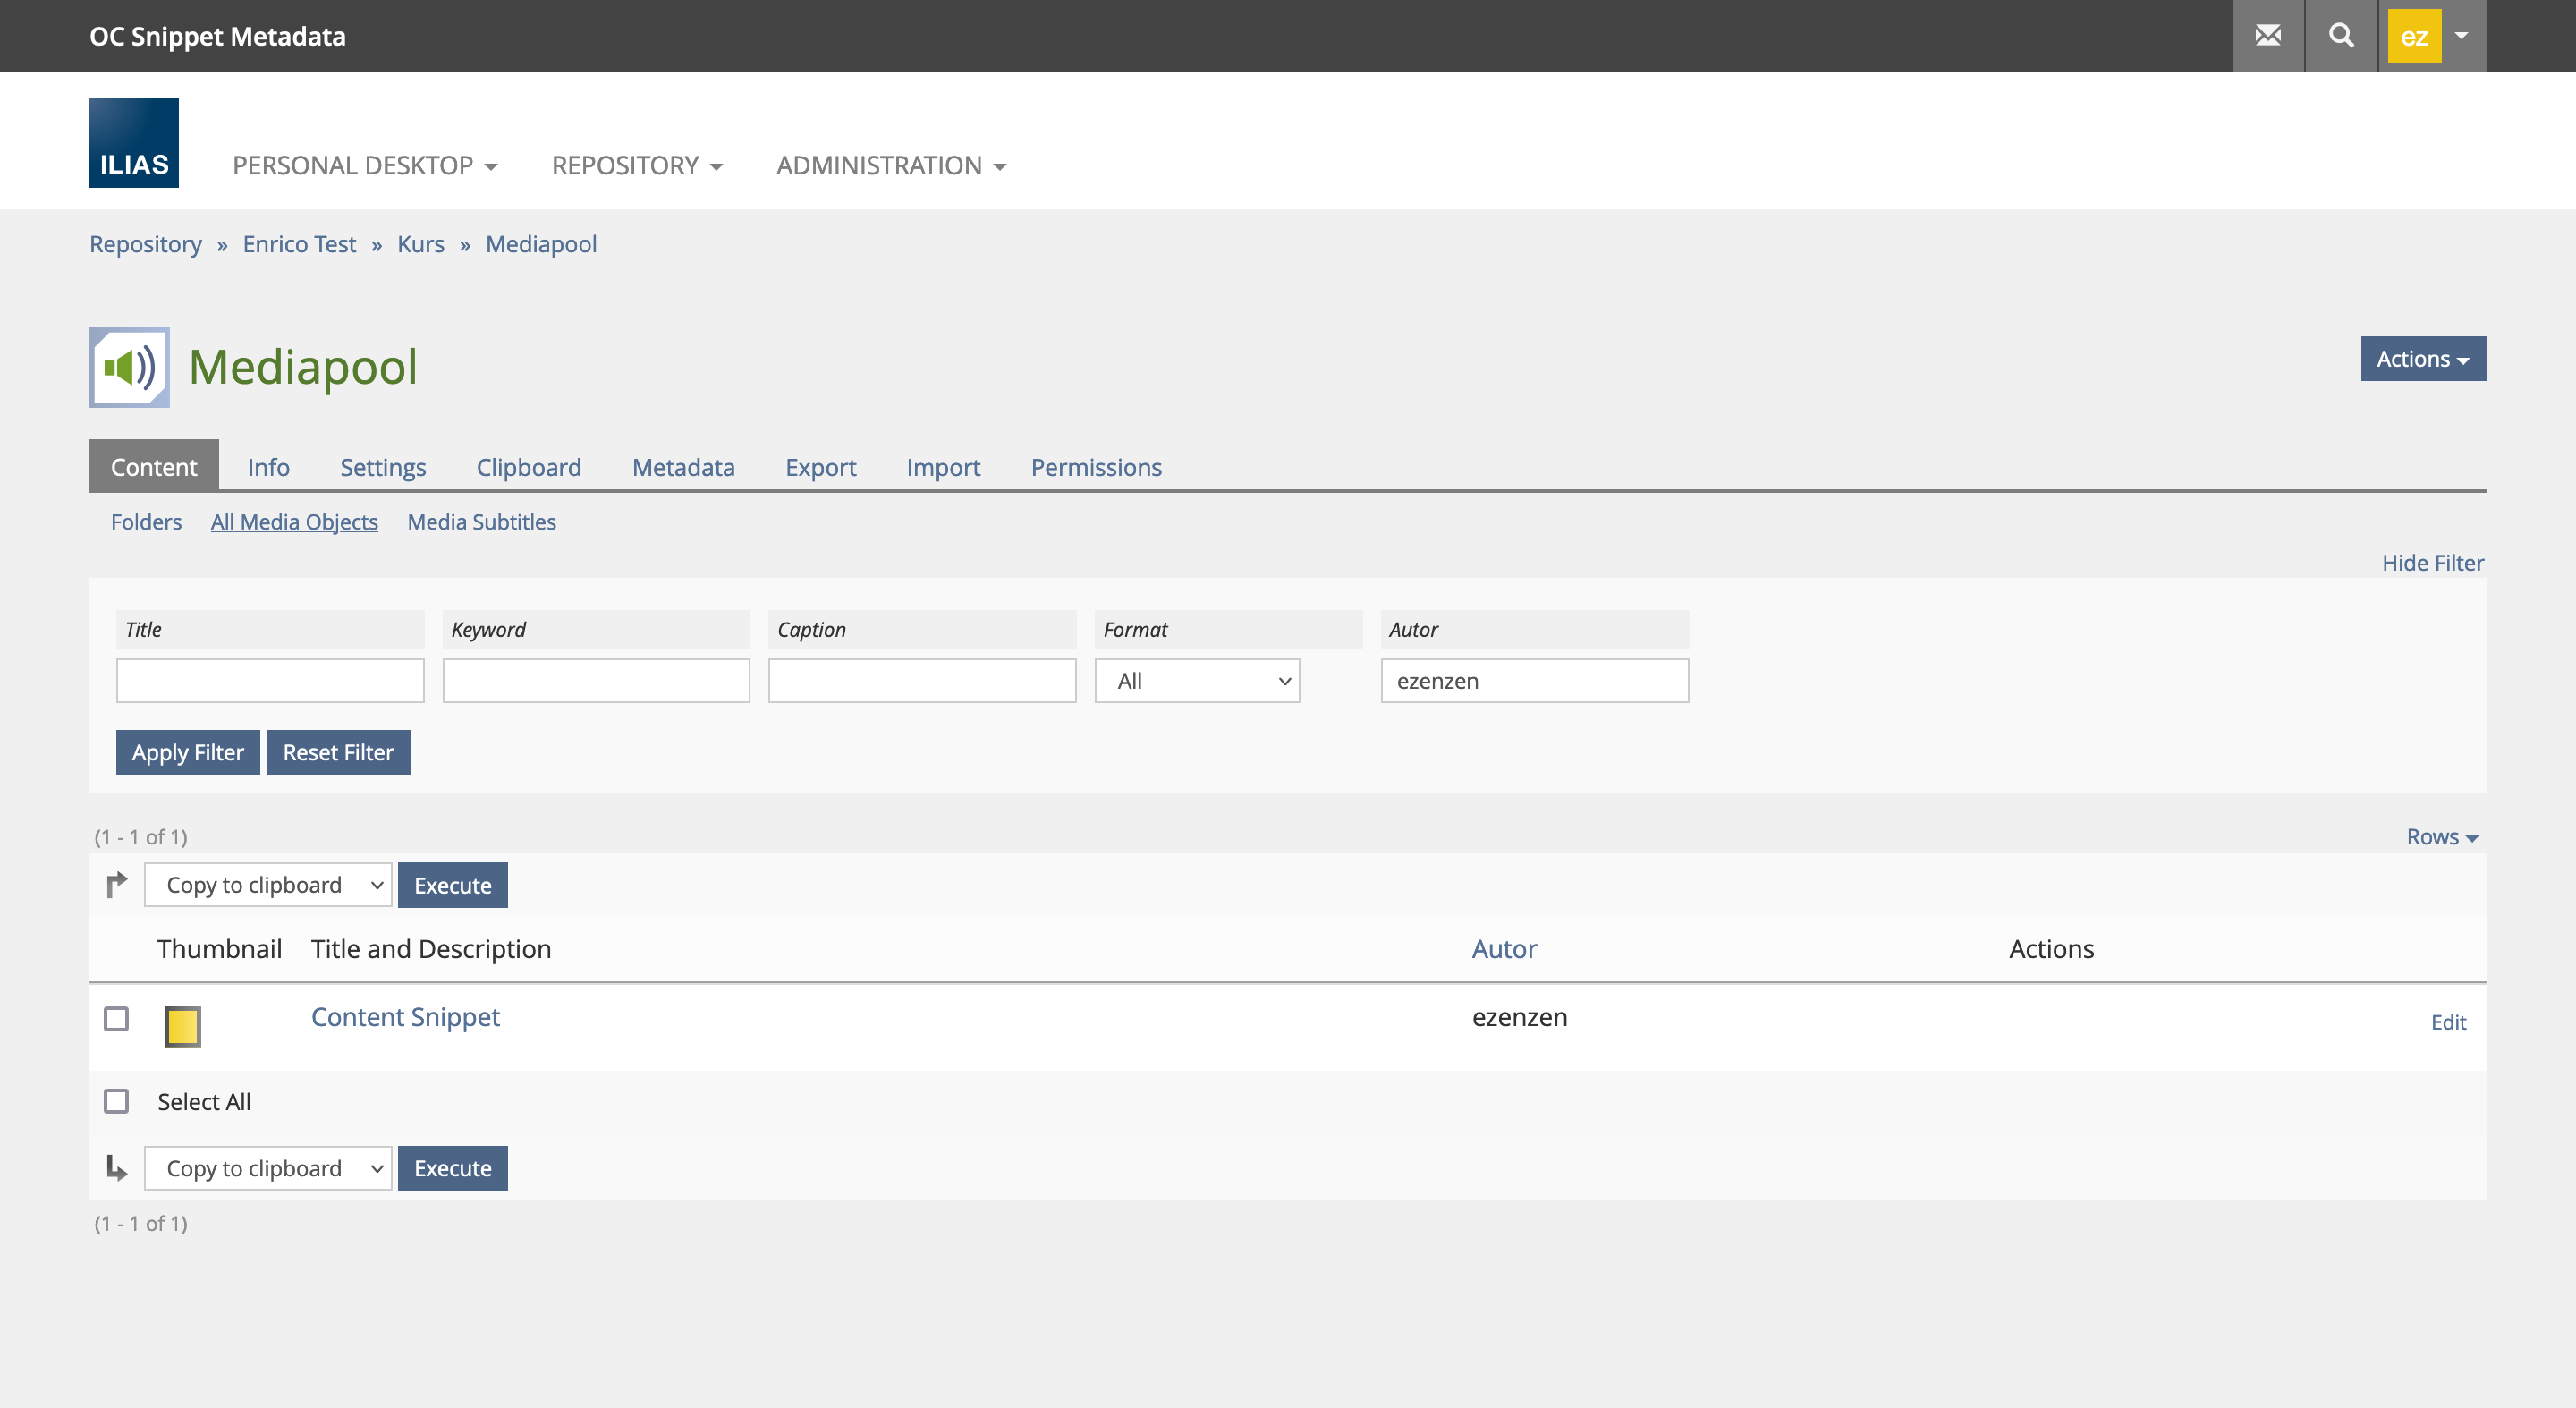The image size is (2576, 1408).
Task: Click the Autor filter input field
Action: 1534,681
